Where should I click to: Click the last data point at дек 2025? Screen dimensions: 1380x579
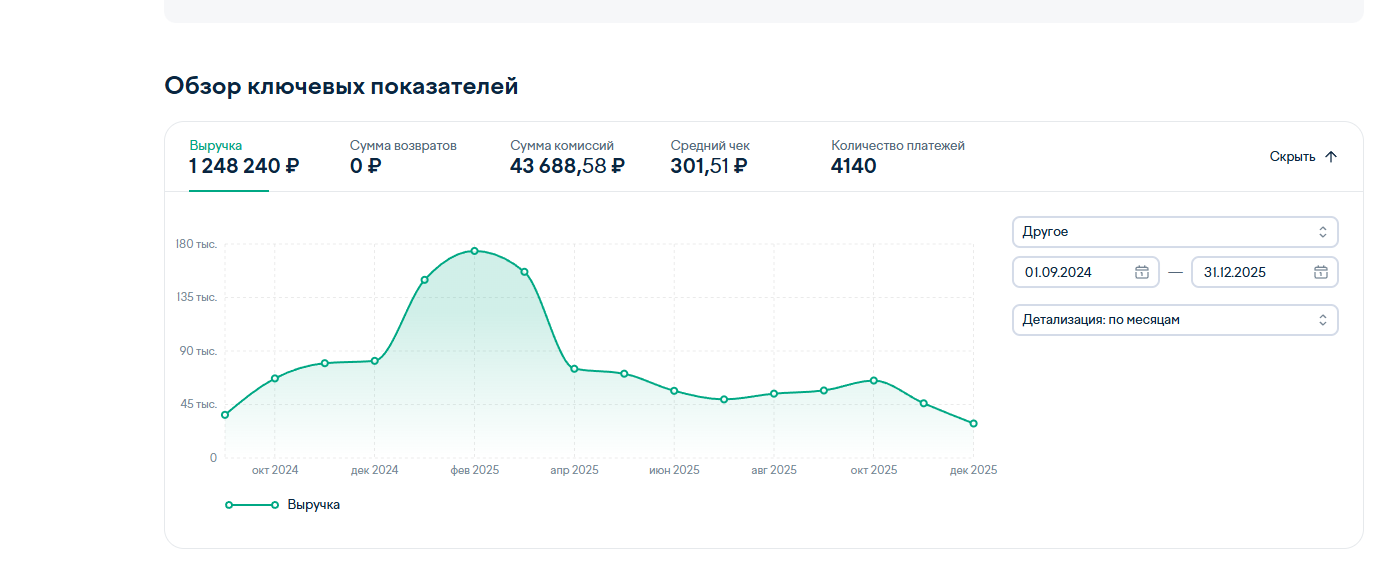pyautogui.click(x=973, y=424)
